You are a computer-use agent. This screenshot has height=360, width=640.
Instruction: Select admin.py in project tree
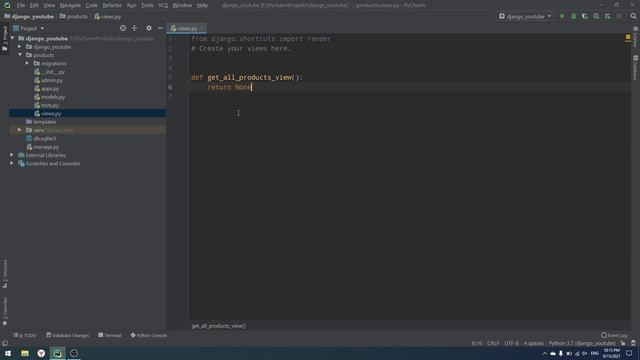tap(52, 80)
